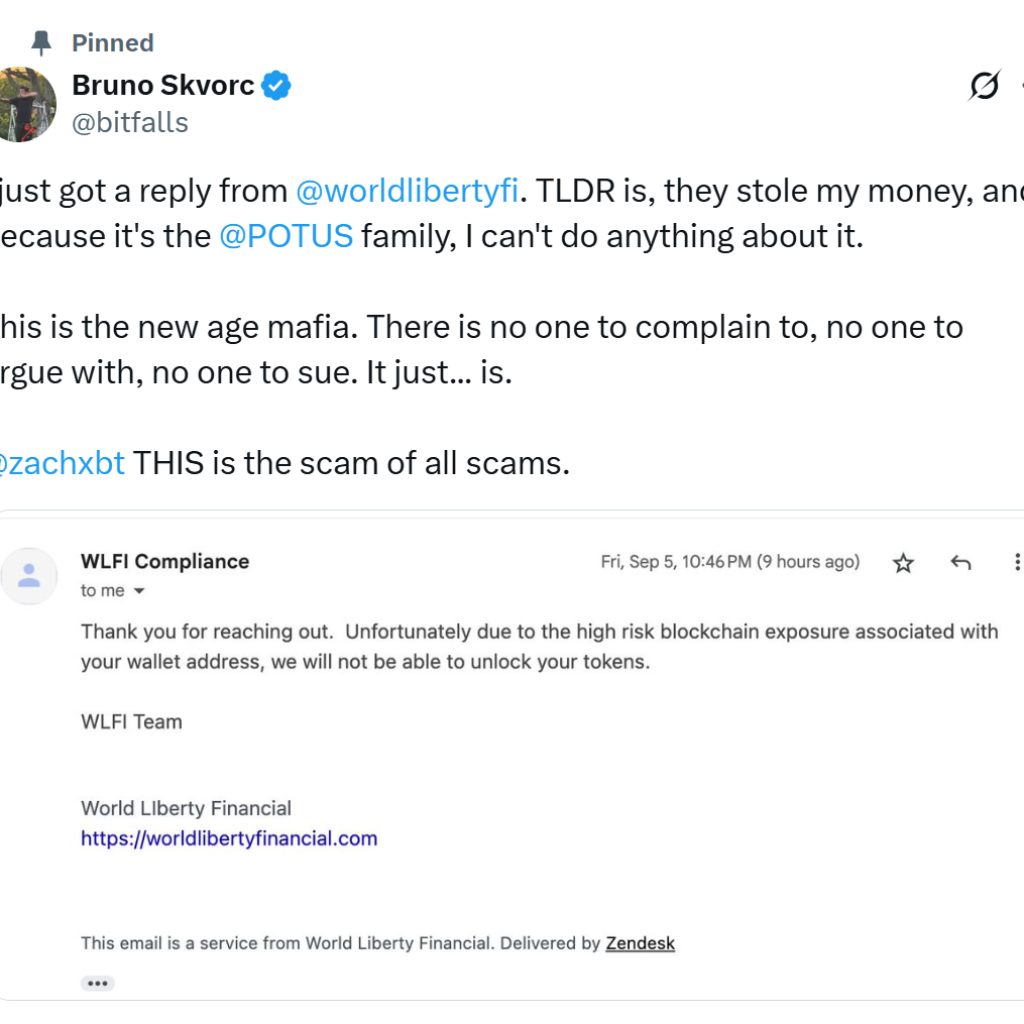Open the @zachxbt mention
Screen dimensions: 1024x1024
pyautogui.click(x=62, y=463)
